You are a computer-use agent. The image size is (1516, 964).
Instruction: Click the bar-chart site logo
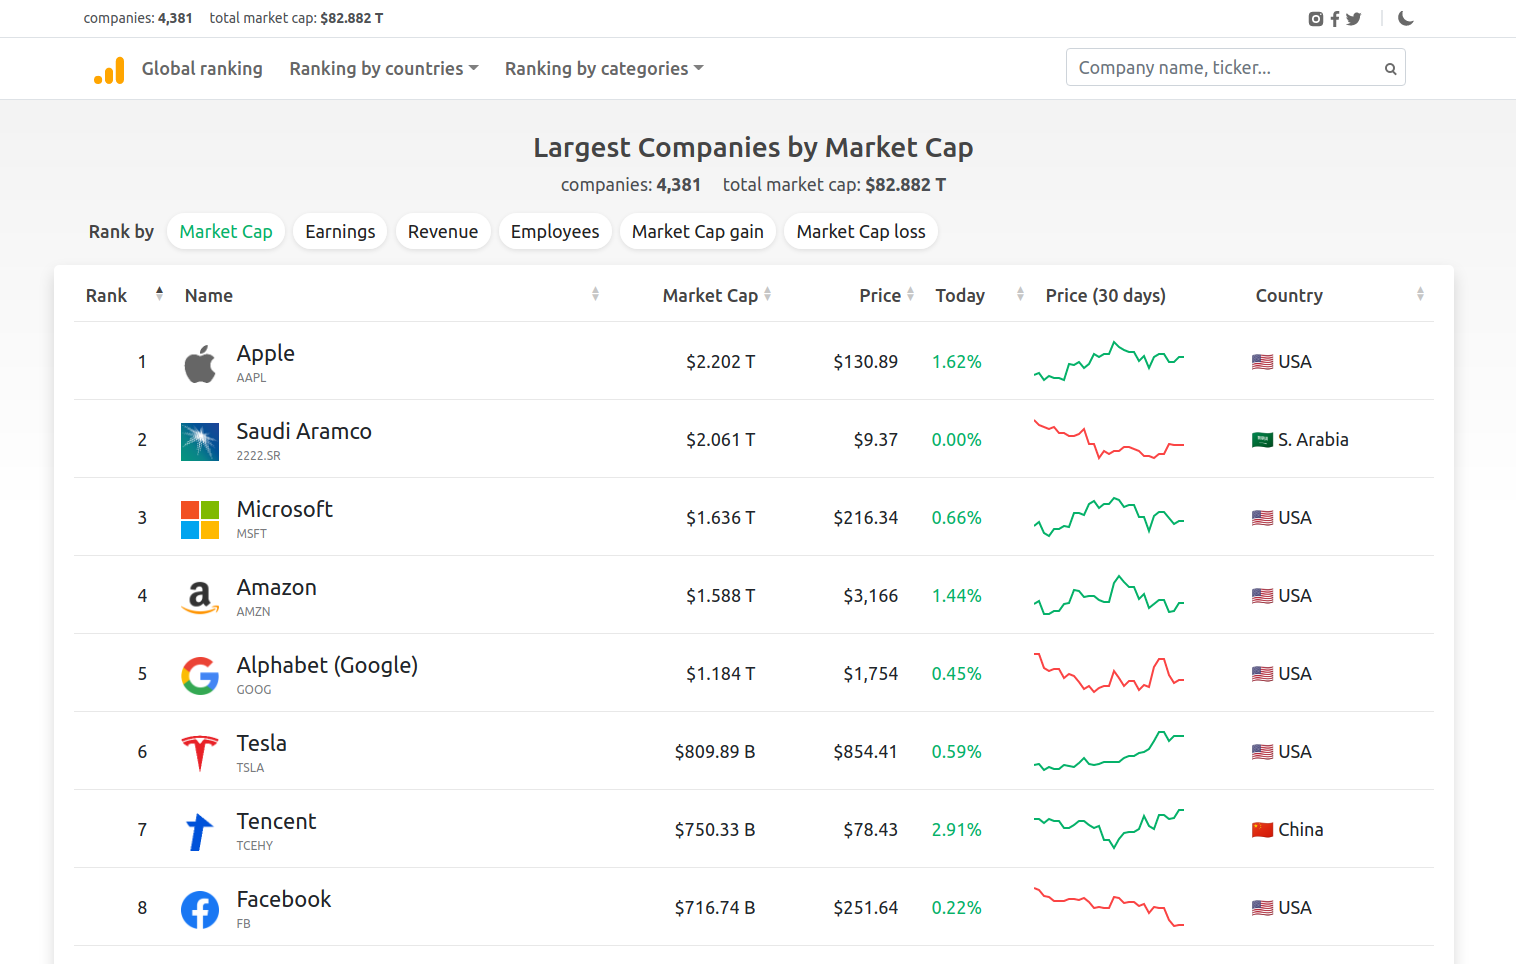108,68
